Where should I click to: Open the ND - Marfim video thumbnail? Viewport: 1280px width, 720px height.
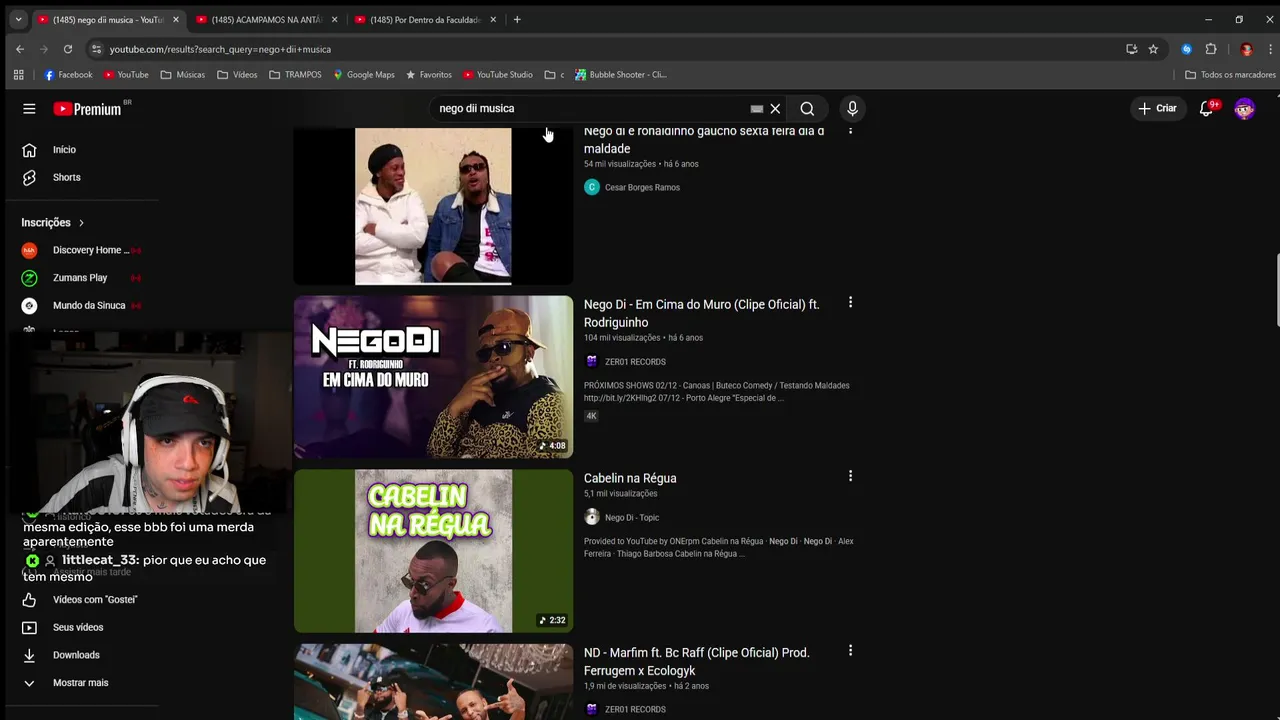pyautogui.click(x=433, y=682)
